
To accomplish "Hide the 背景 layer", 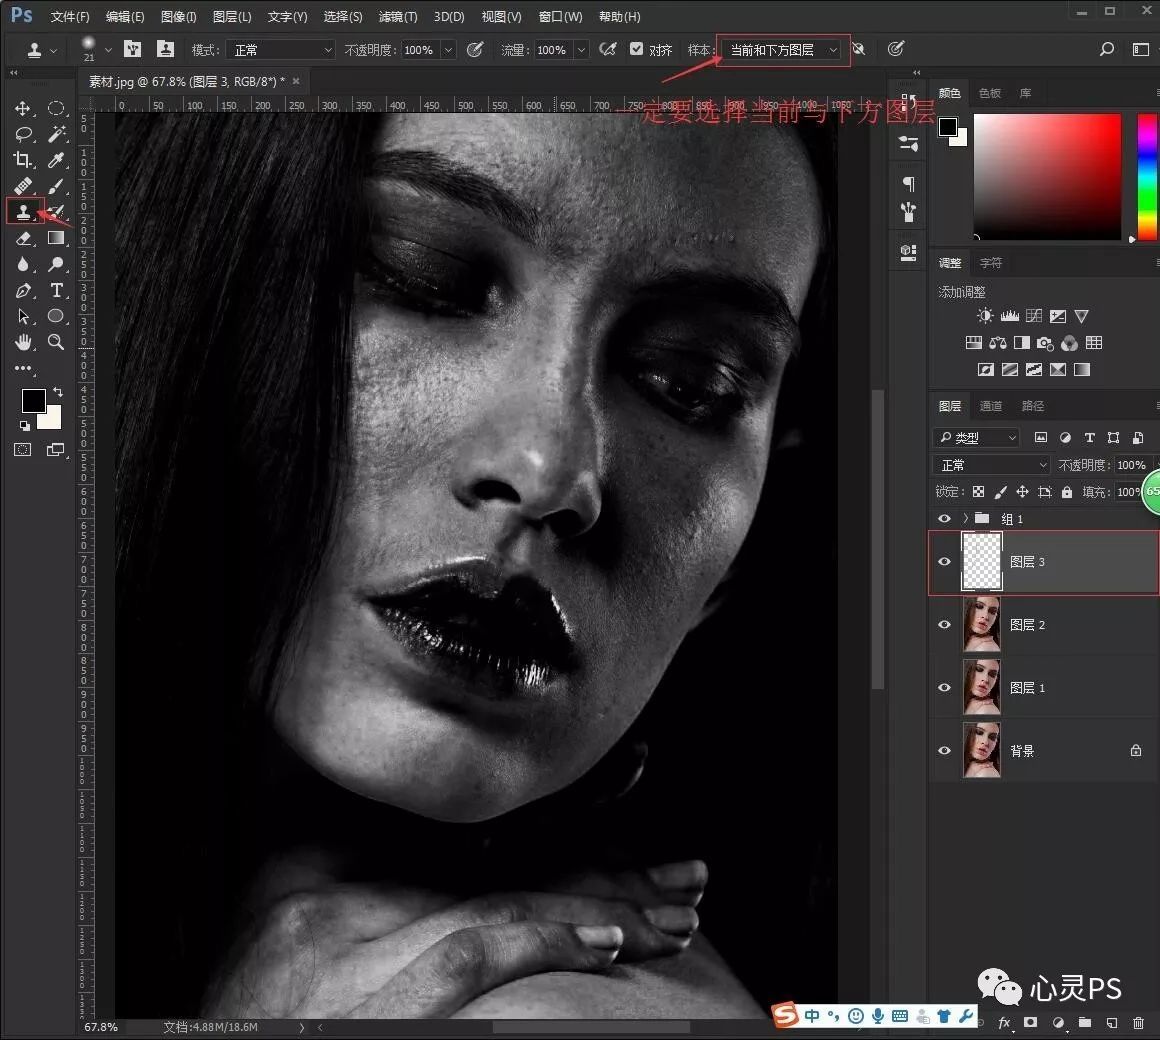I will coord(944,750).
